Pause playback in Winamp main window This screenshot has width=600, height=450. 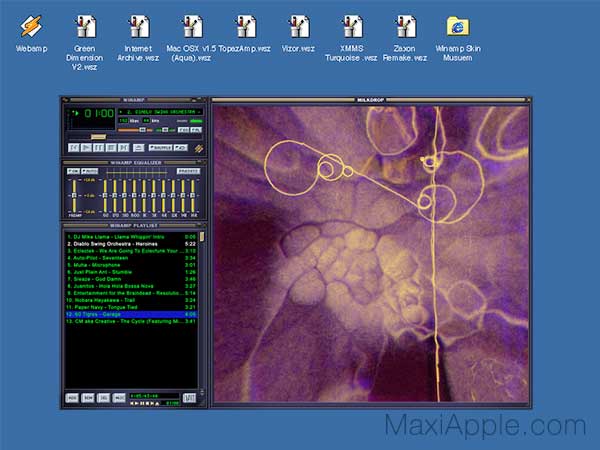[98, 147]
